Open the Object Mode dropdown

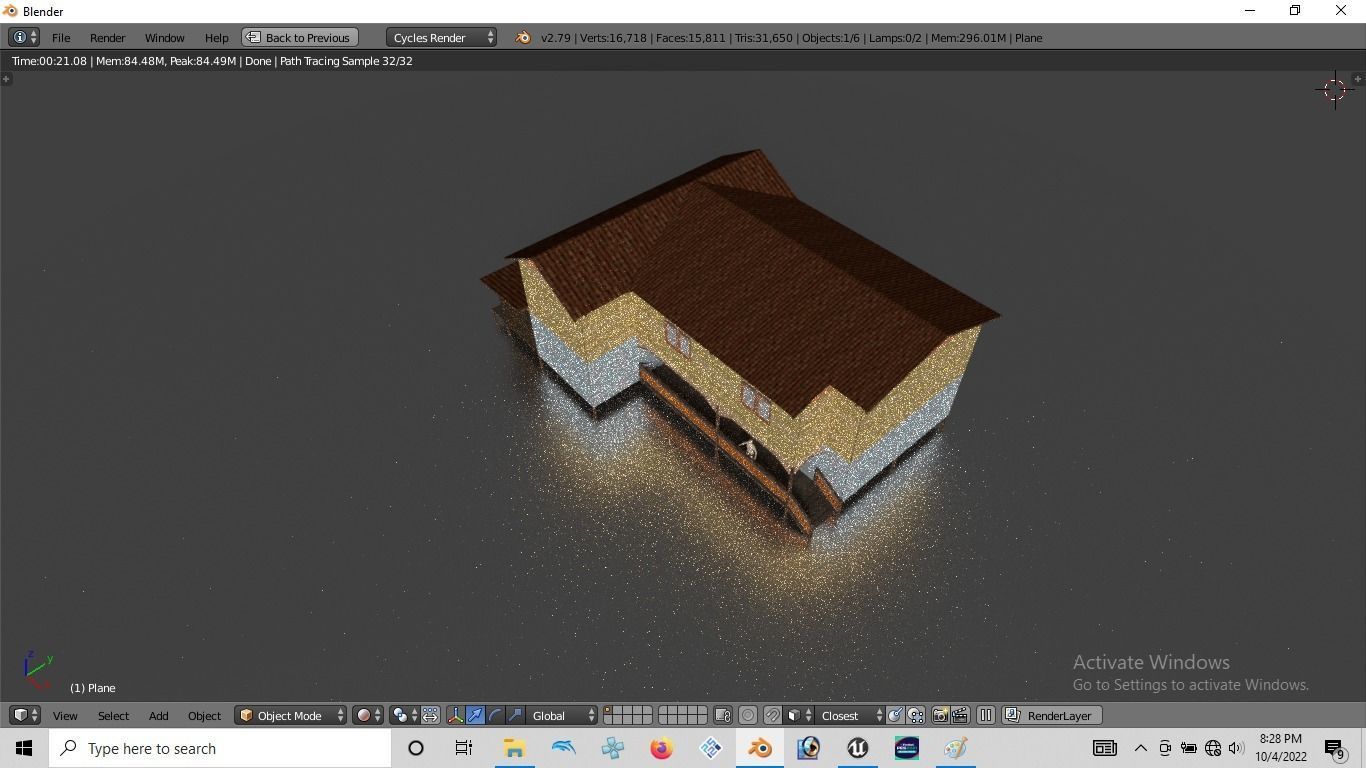291,715
